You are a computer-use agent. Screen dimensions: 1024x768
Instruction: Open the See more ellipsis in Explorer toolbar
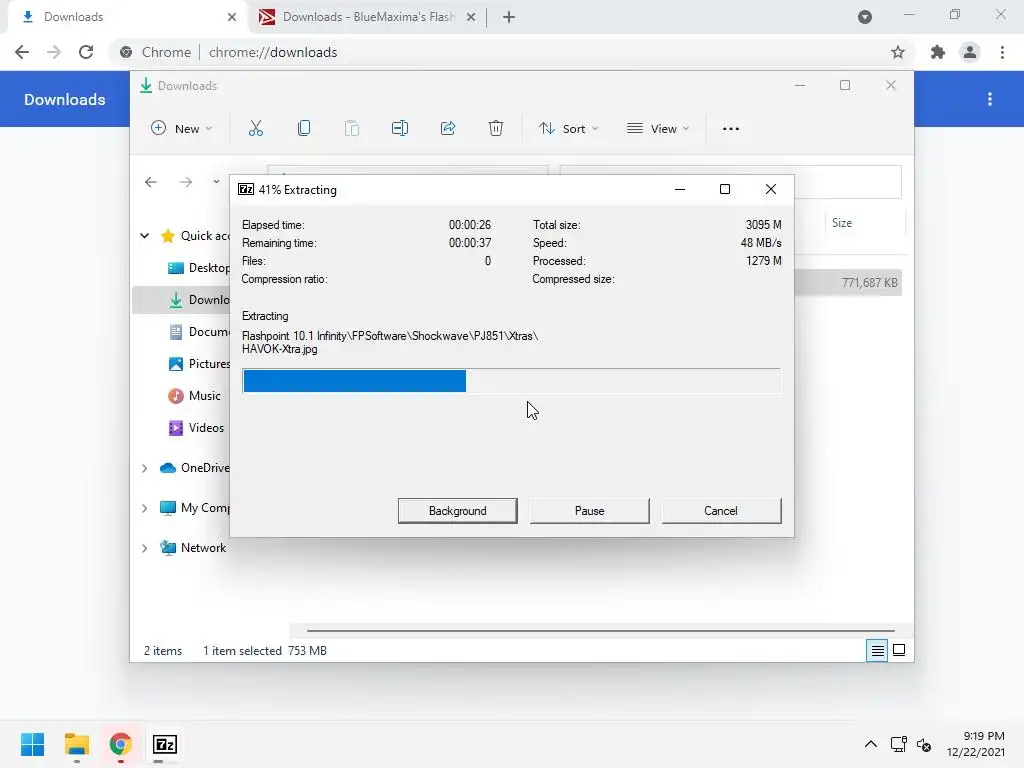point(731,129)
